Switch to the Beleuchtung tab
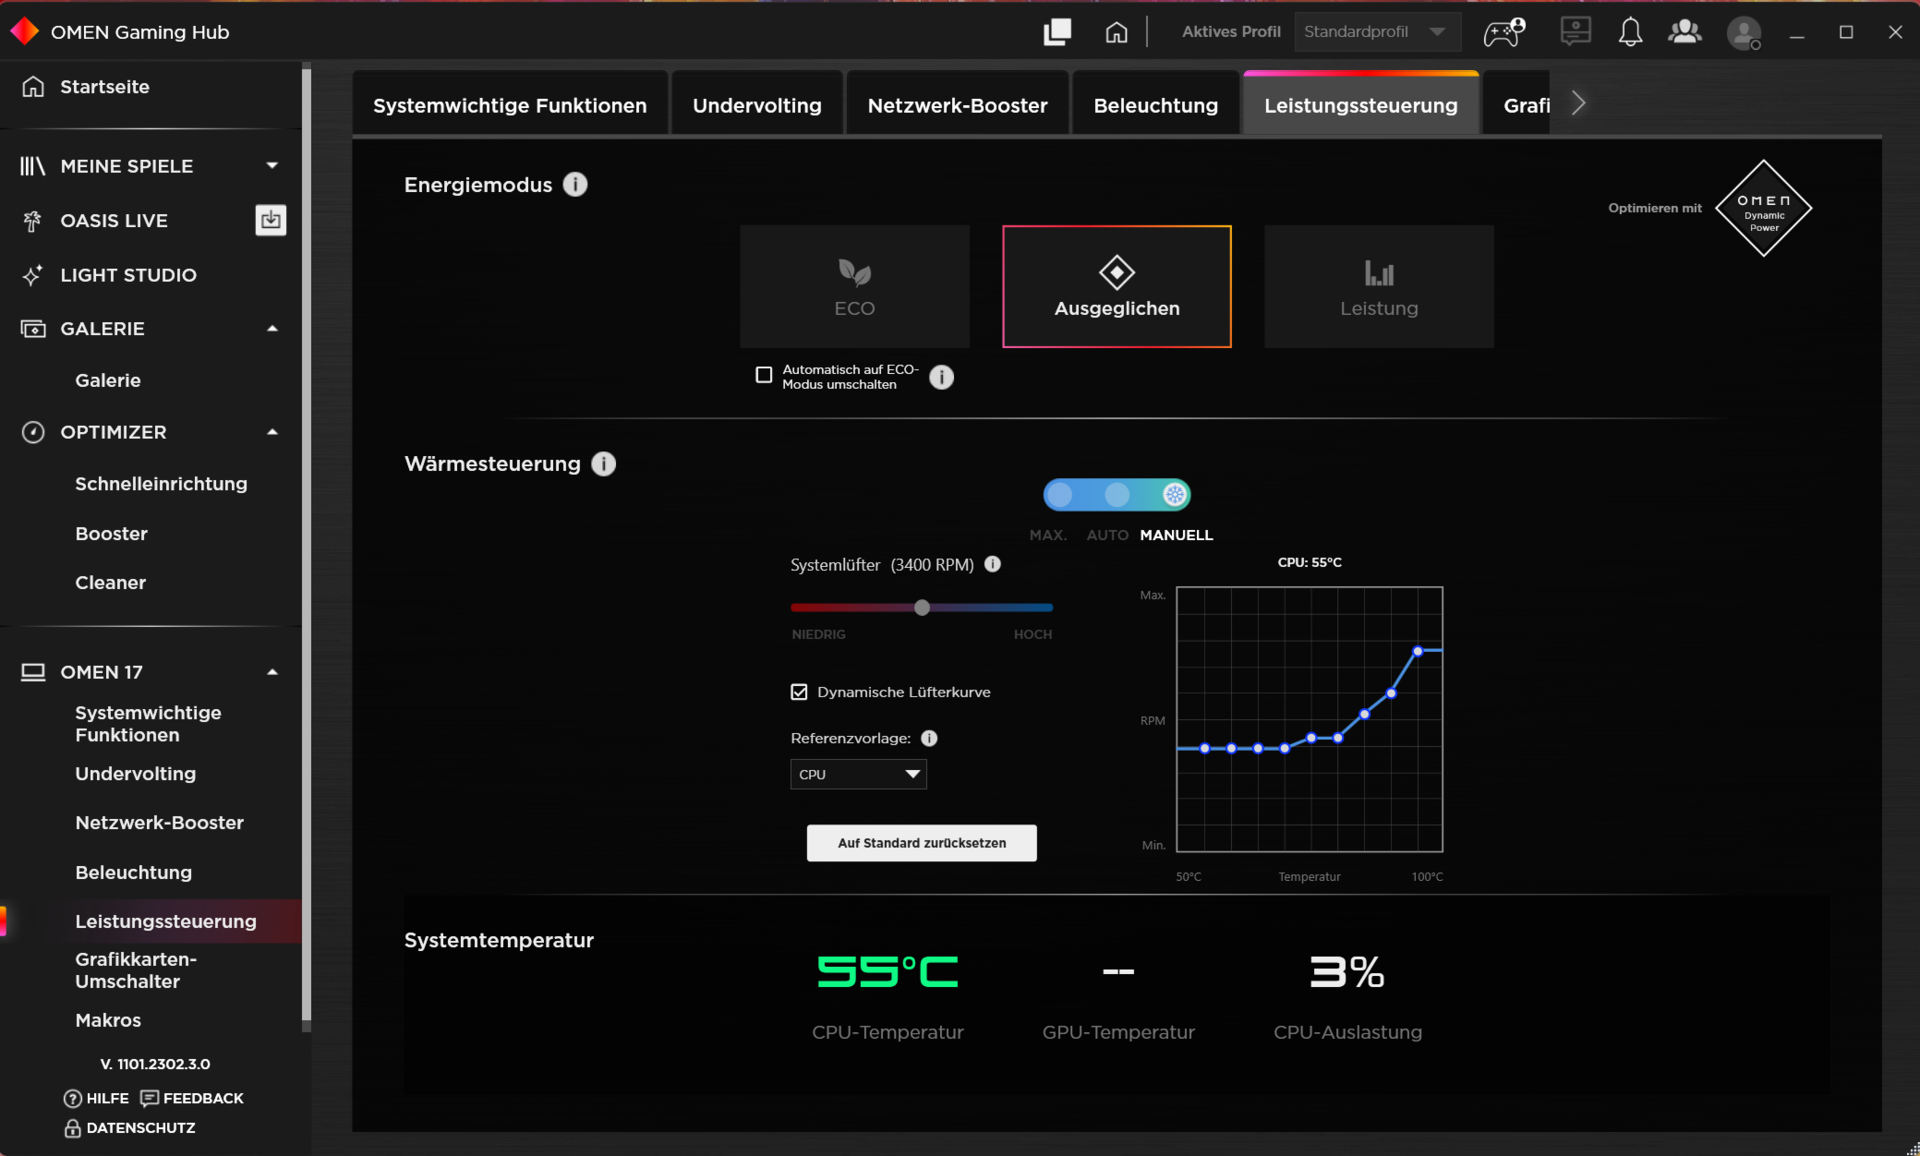1920x1156 pixels. click(x=1155, y=105)
